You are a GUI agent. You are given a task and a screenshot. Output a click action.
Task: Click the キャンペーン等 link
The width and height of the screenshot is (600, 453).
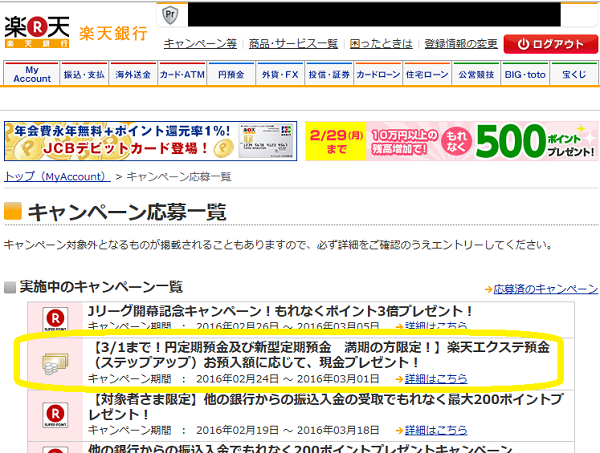pos(201,44)
